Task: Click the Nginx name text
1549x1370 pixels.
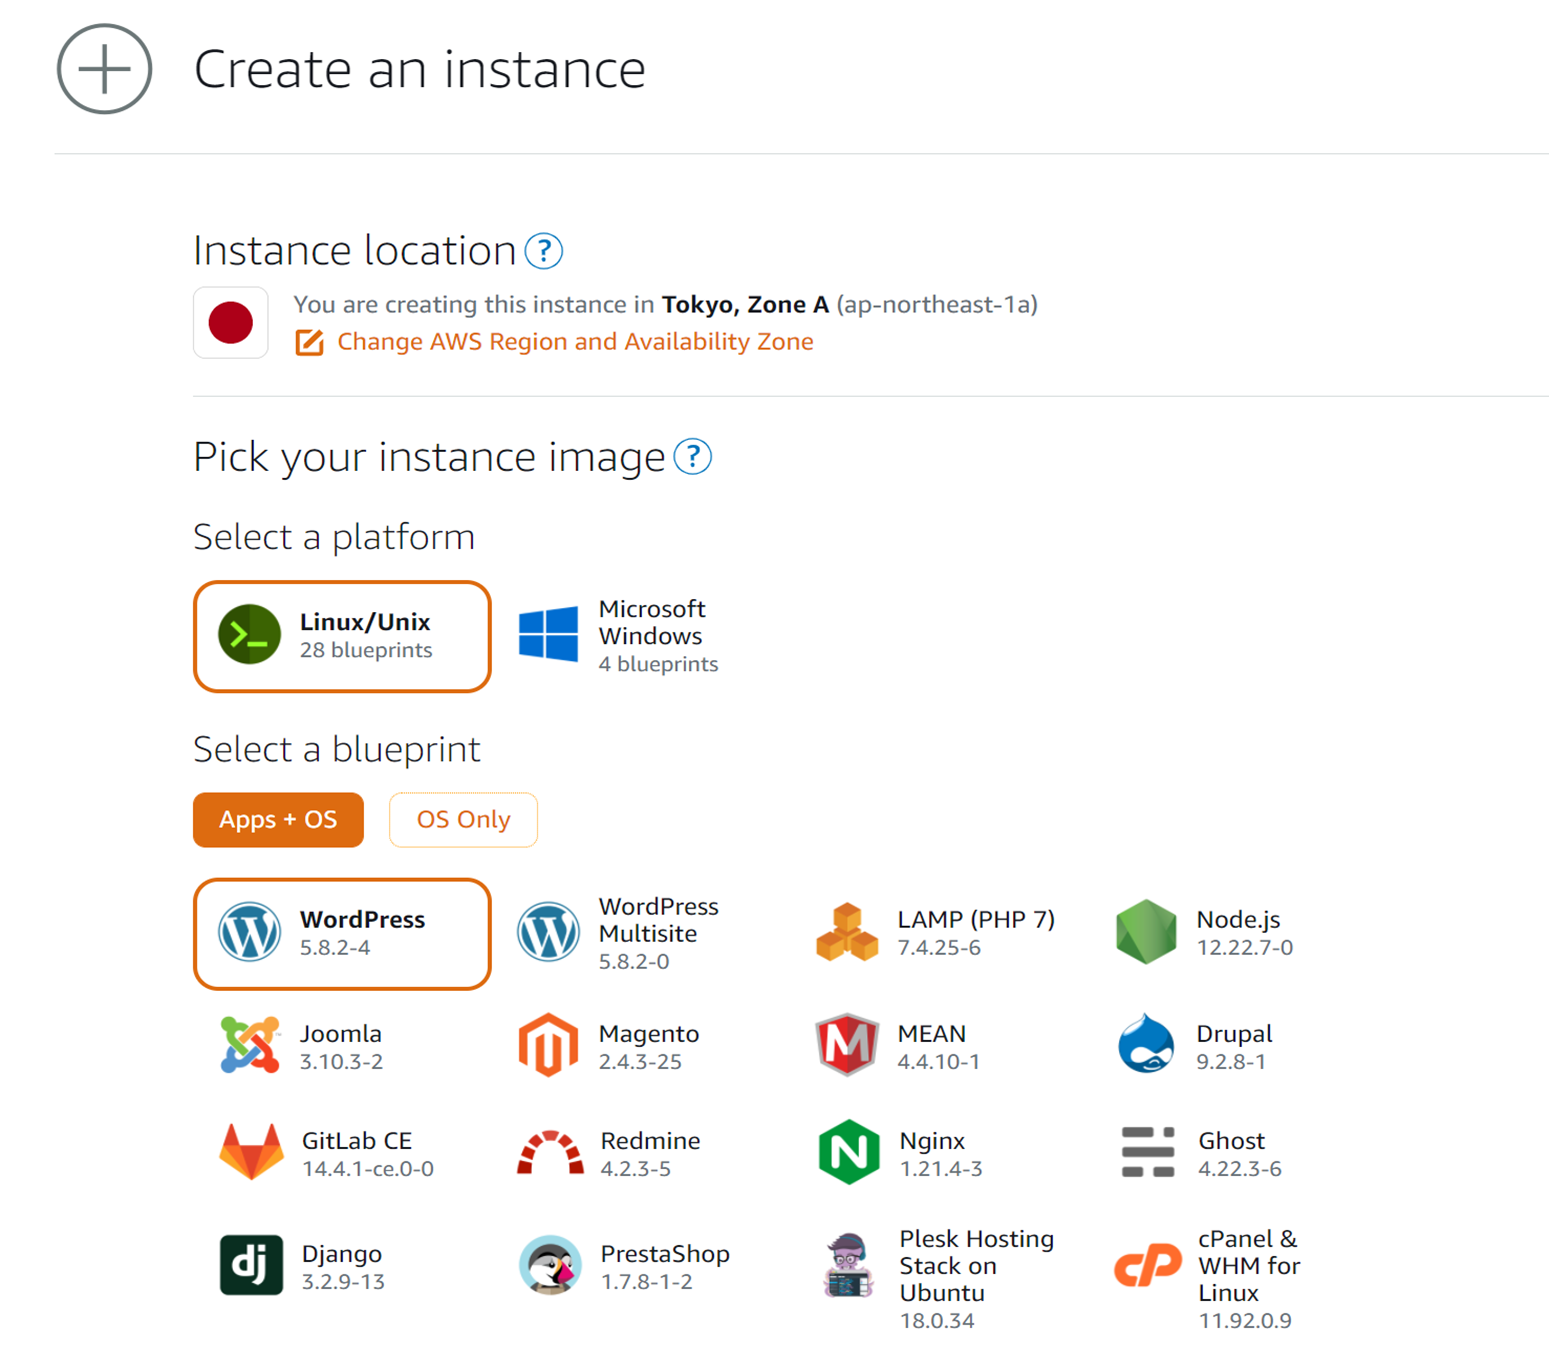Action: click(x=932, y=1141)
